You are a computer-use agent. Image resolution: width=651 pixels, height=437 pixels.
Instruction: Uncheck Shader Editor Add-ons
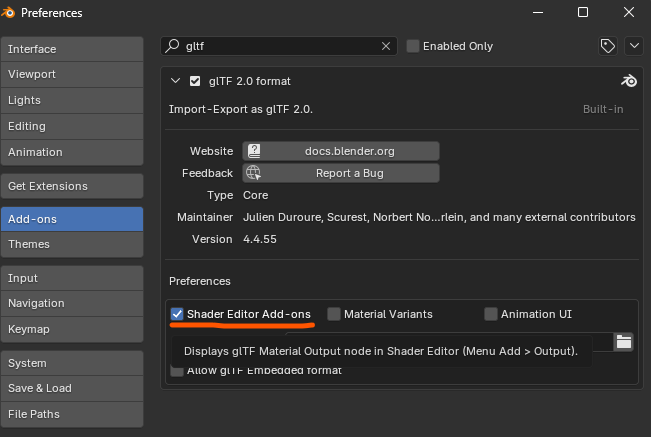177,314
